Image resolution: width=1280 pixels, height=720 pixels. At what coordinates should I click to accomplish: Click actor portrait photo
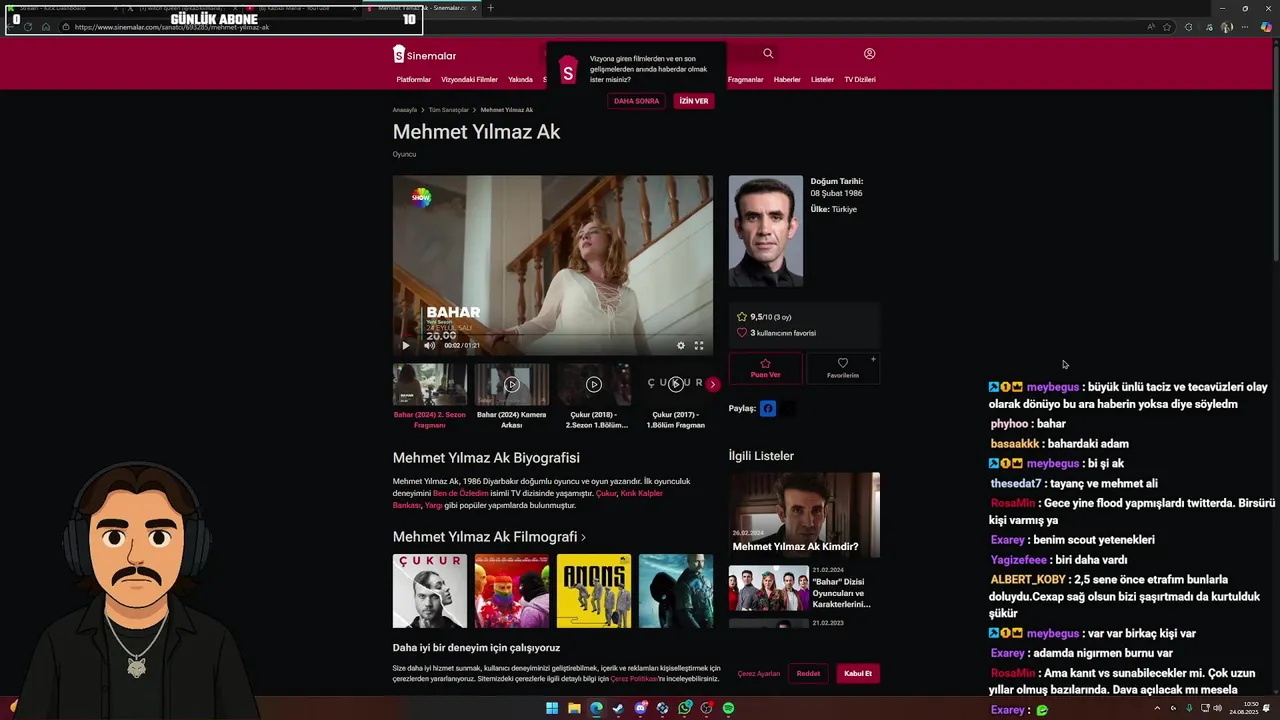(x=765, y=231)
